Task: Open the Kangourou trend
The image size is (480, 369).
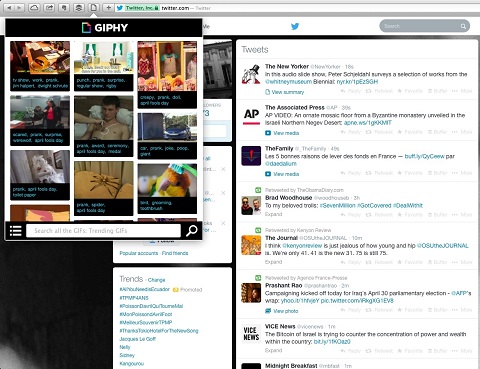Action: [x=131, y=364]
